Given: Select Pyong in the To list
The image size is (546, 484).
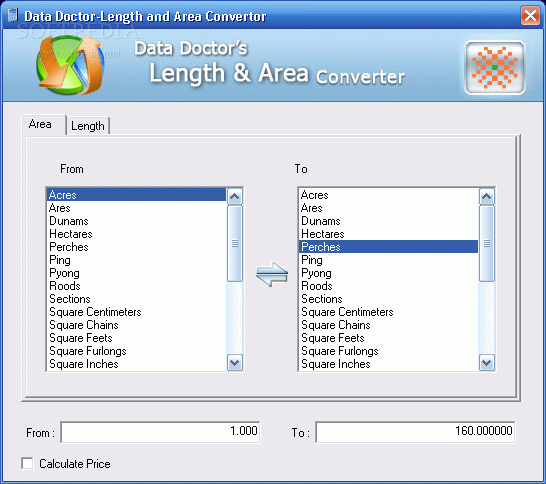Looking at the screenshot, I should point(389,273).
